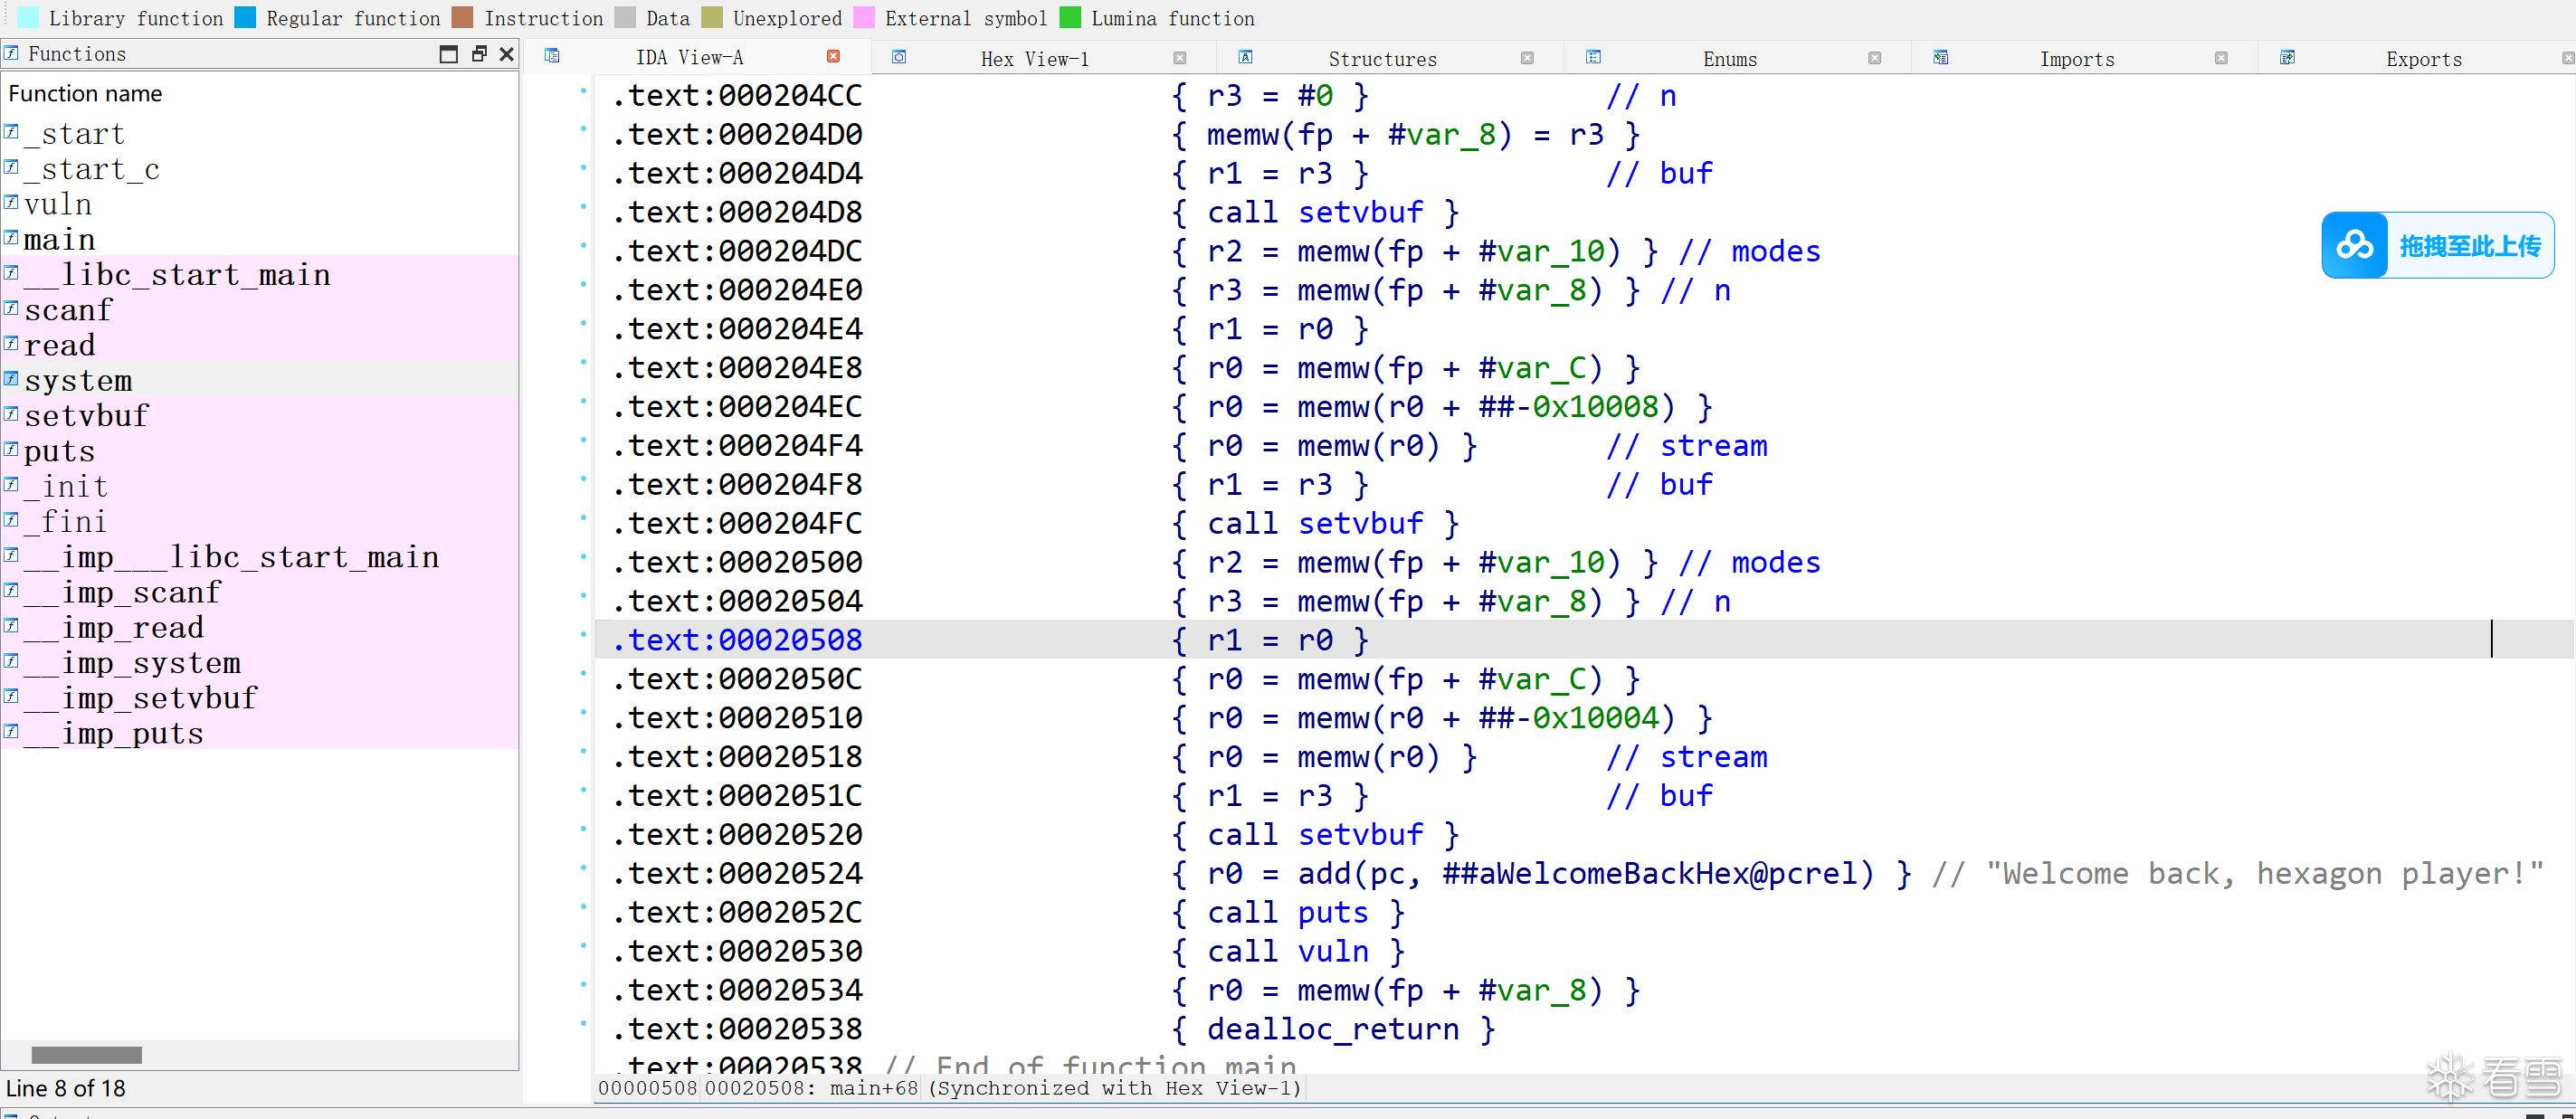Follow the call vuln reference

click(1333, 951)
